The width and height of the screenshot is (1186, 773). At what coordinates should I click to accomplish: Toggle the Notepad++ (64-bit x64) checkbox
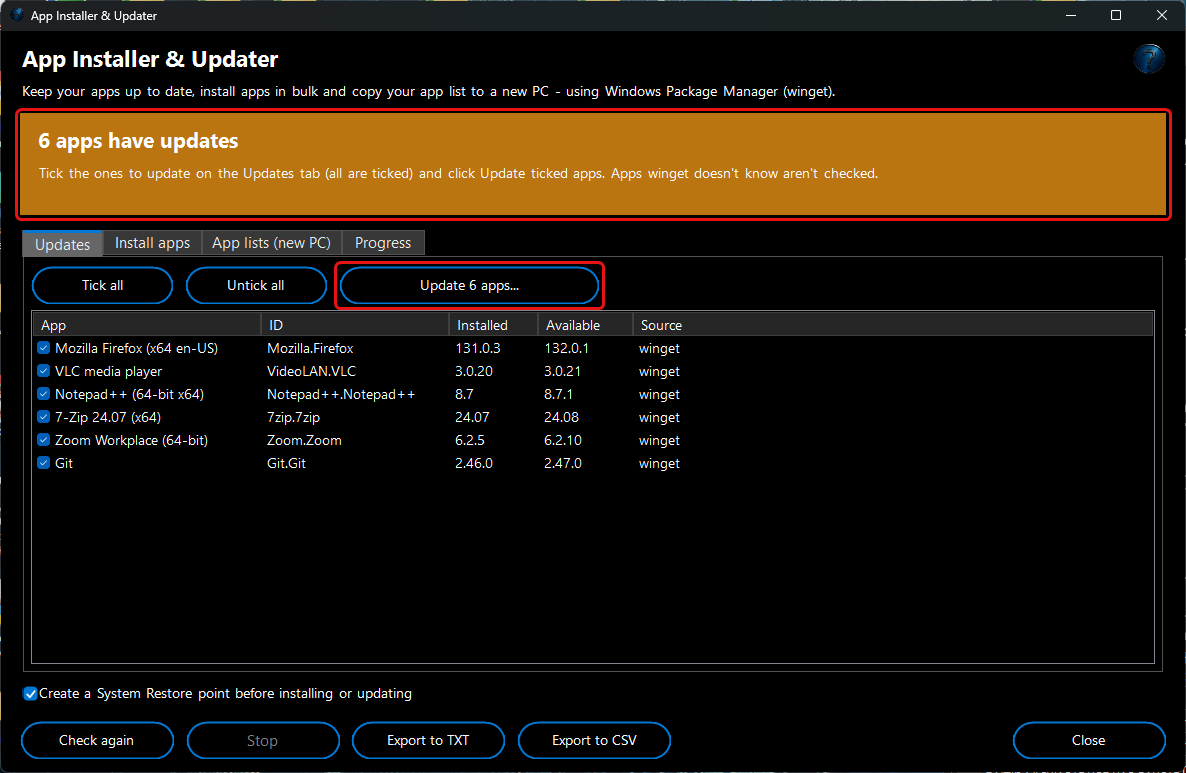click(44, 394)
